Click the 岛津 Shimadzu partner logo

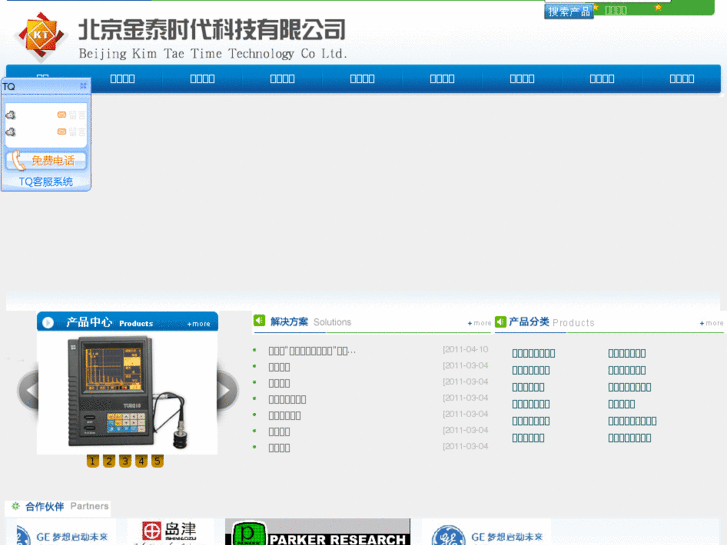click(x=170, y=532)
